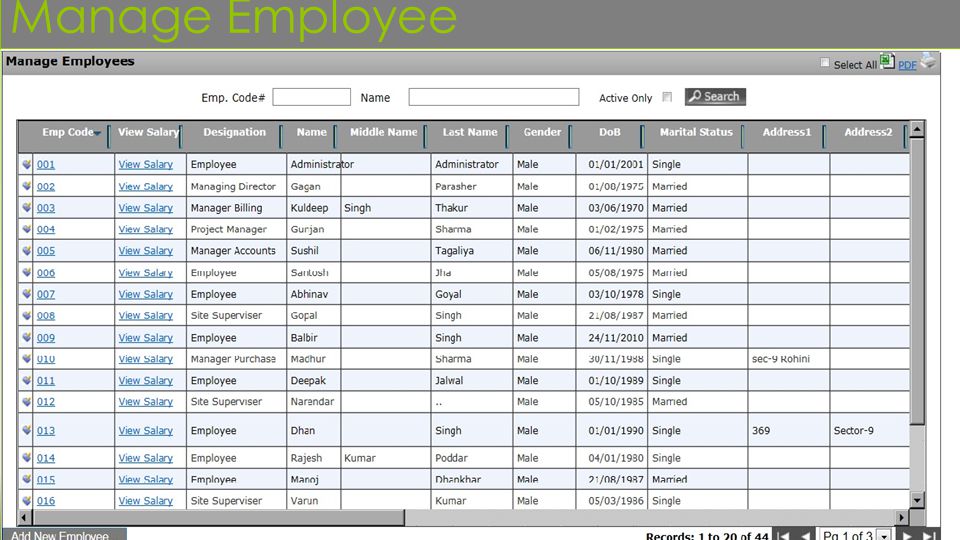The height and width of the screenshot is (540, 960).
Task: Sort by the Last Name column header
Action: pyautogui.click(x=470, y=132)
